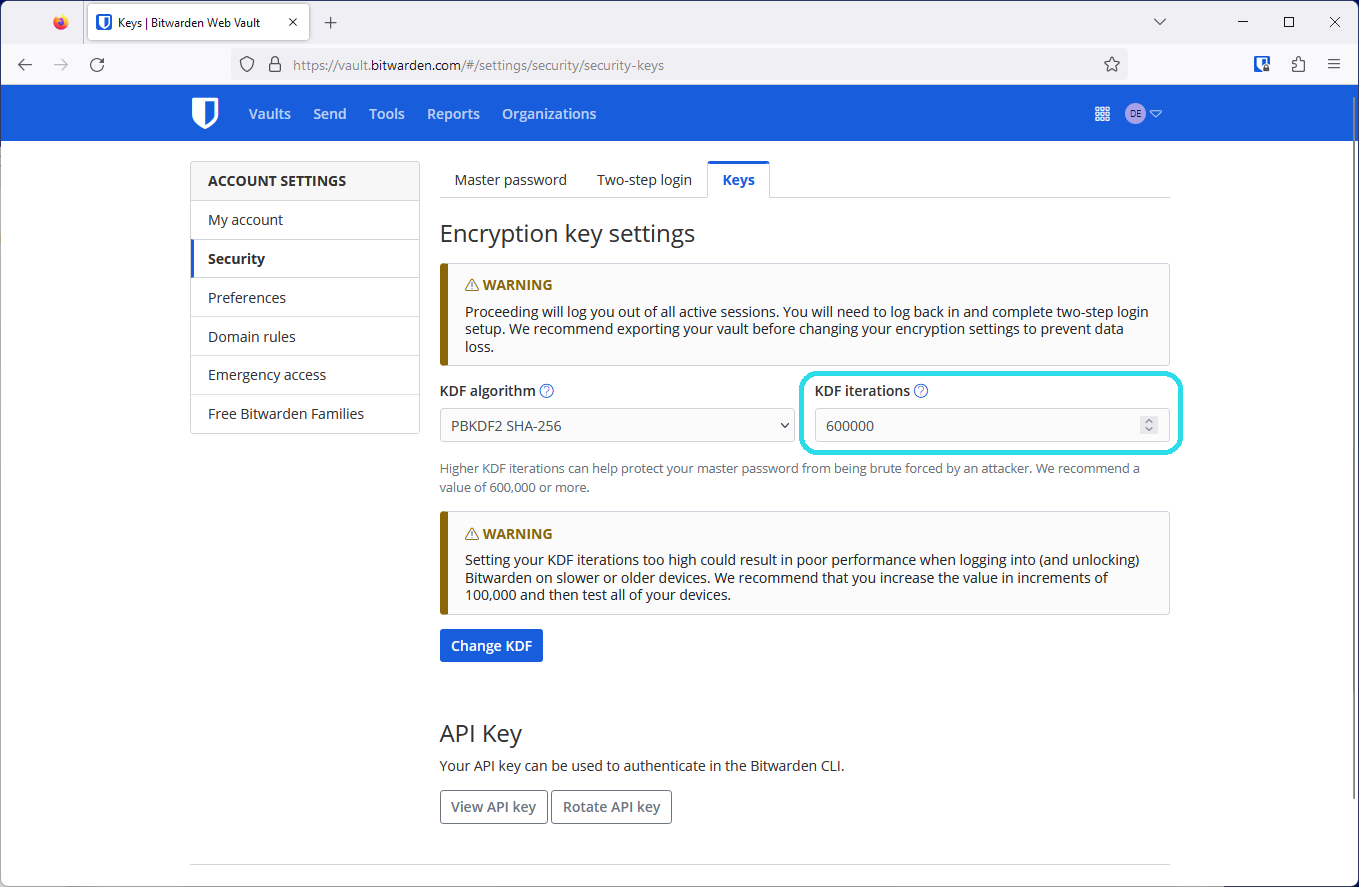Screen dimensions: 1359x887
Task: Open the account profile dropdown
Action: point(1143,113)
